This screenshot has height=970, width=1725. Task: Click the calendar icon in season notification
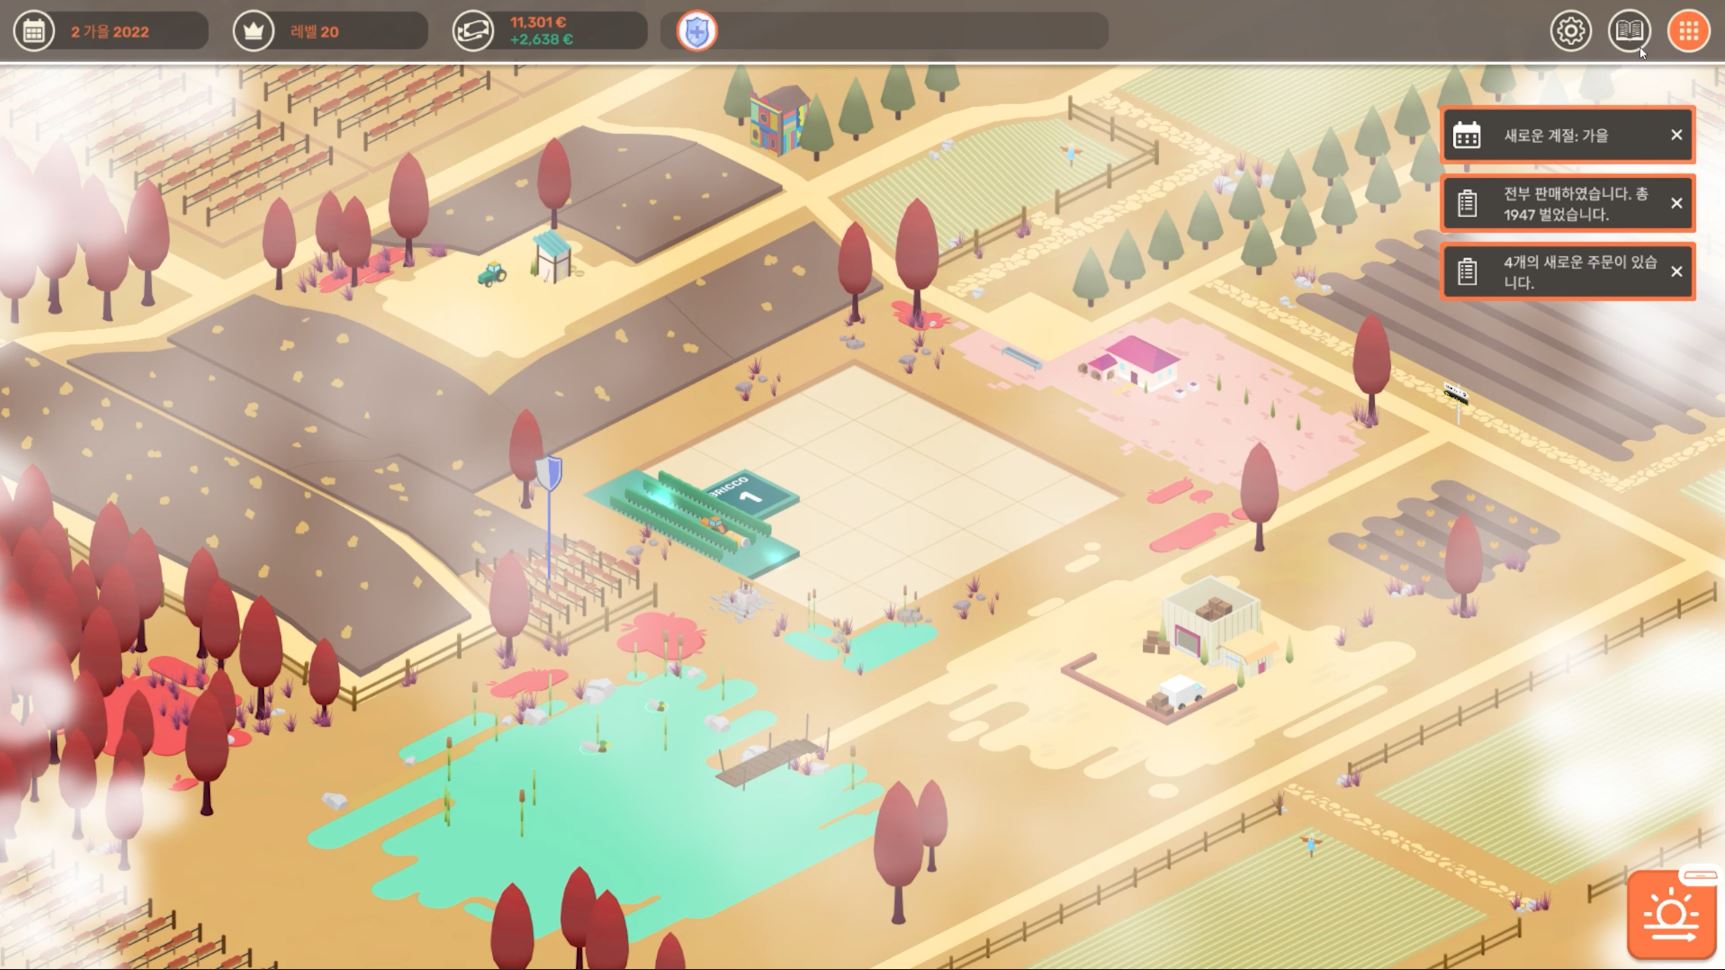[x=1467, y=135]
